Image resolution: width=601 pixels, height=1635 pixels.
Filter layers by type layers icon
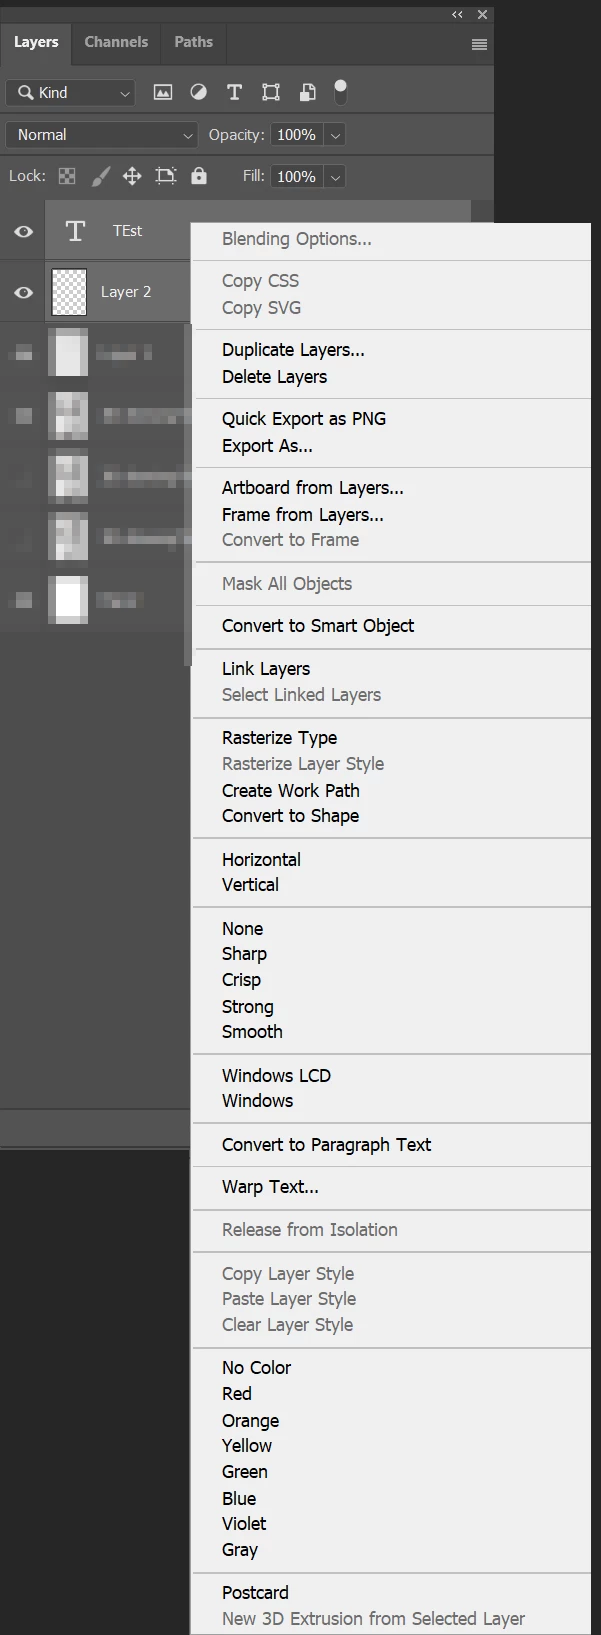point(235,92)
